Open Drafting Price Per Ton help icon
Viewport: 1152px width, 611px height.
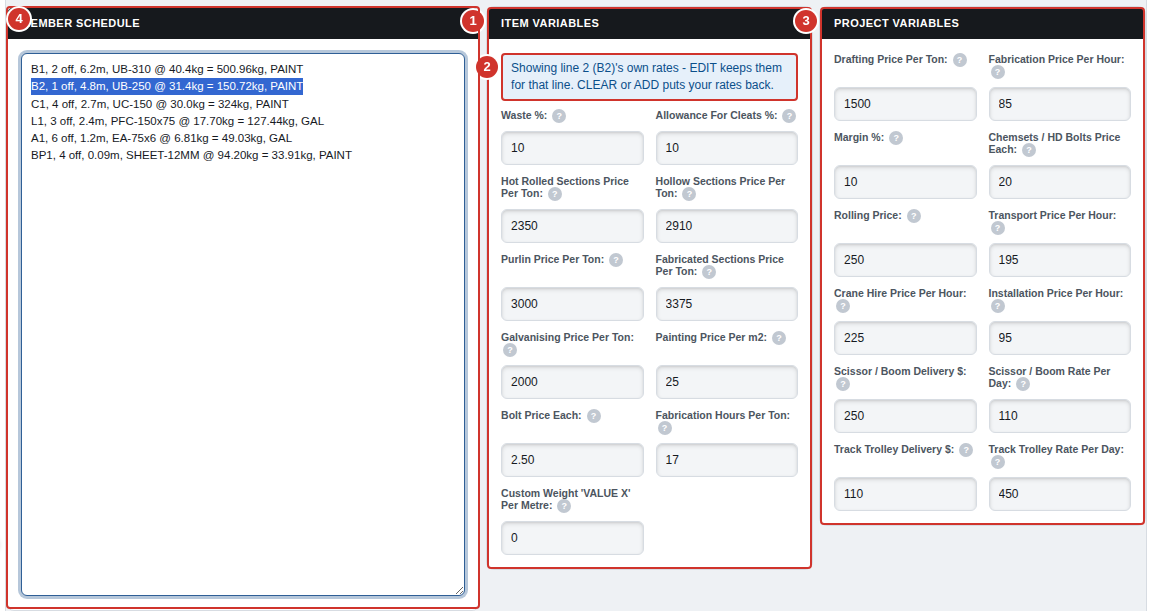(960, 60)
